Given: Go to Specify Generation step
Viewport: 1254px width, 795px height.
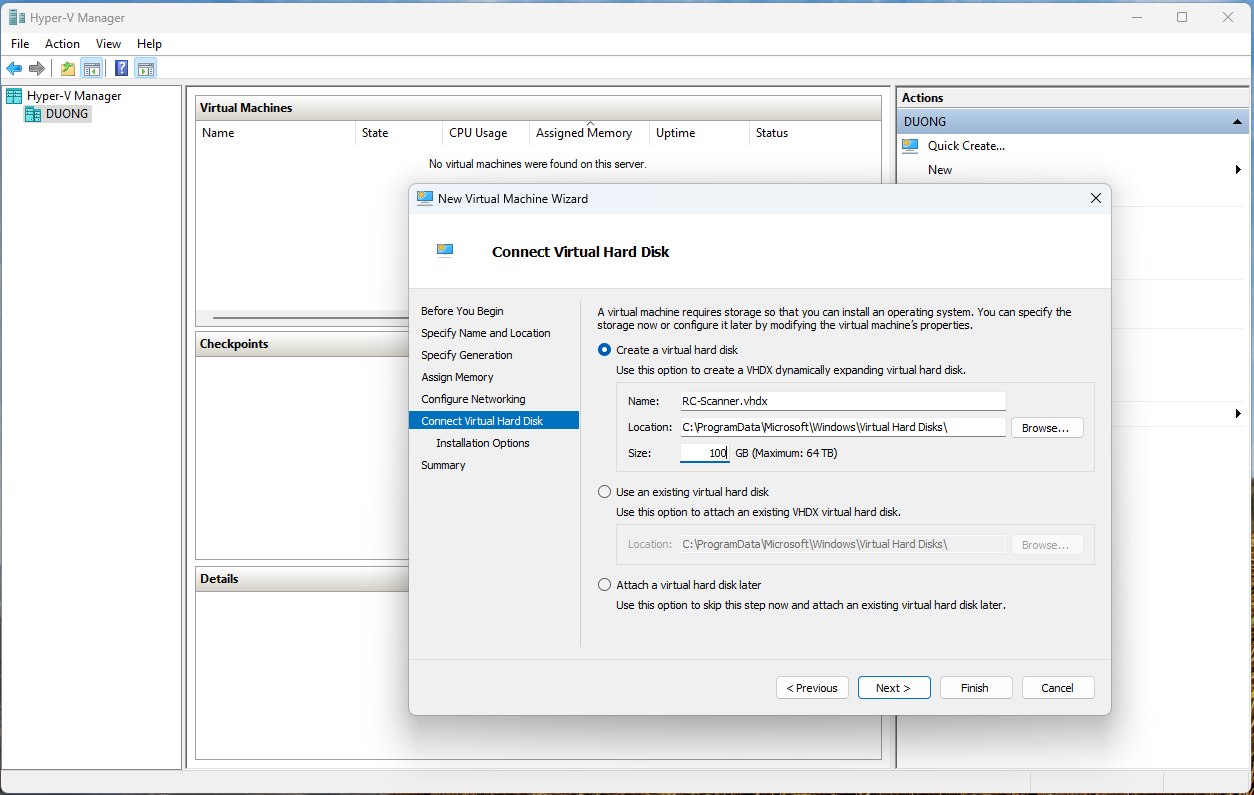Looking at the screenshot, I should pos(467,355).
